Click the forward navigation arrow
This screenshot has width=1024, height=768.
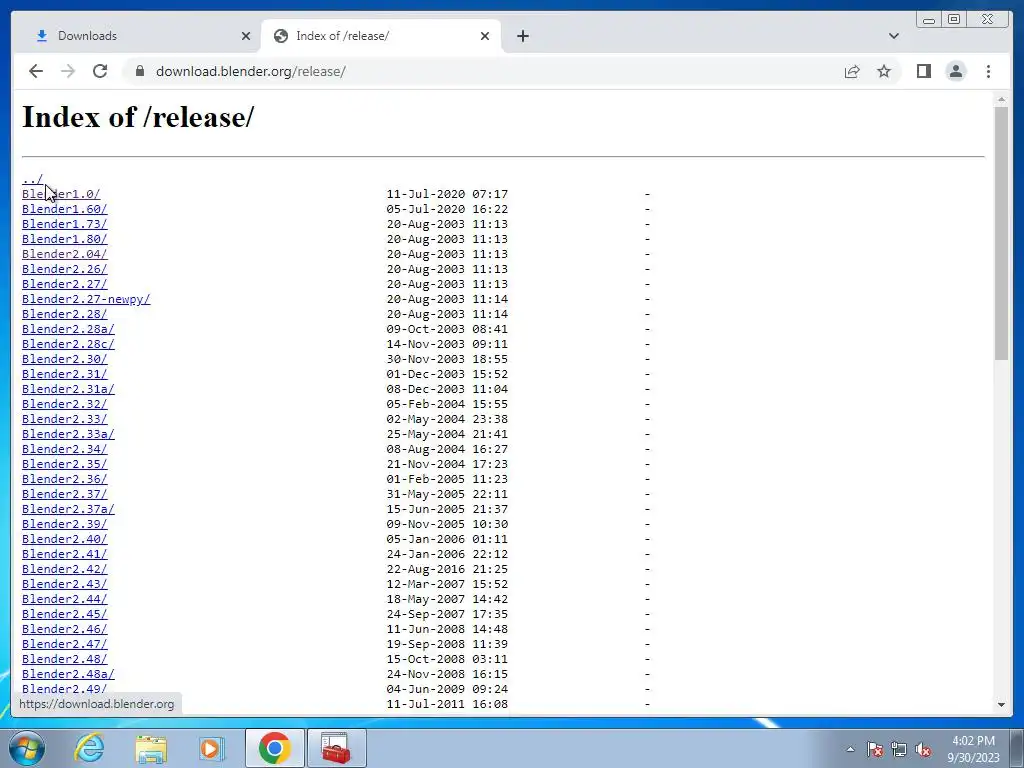pos(68,71)
